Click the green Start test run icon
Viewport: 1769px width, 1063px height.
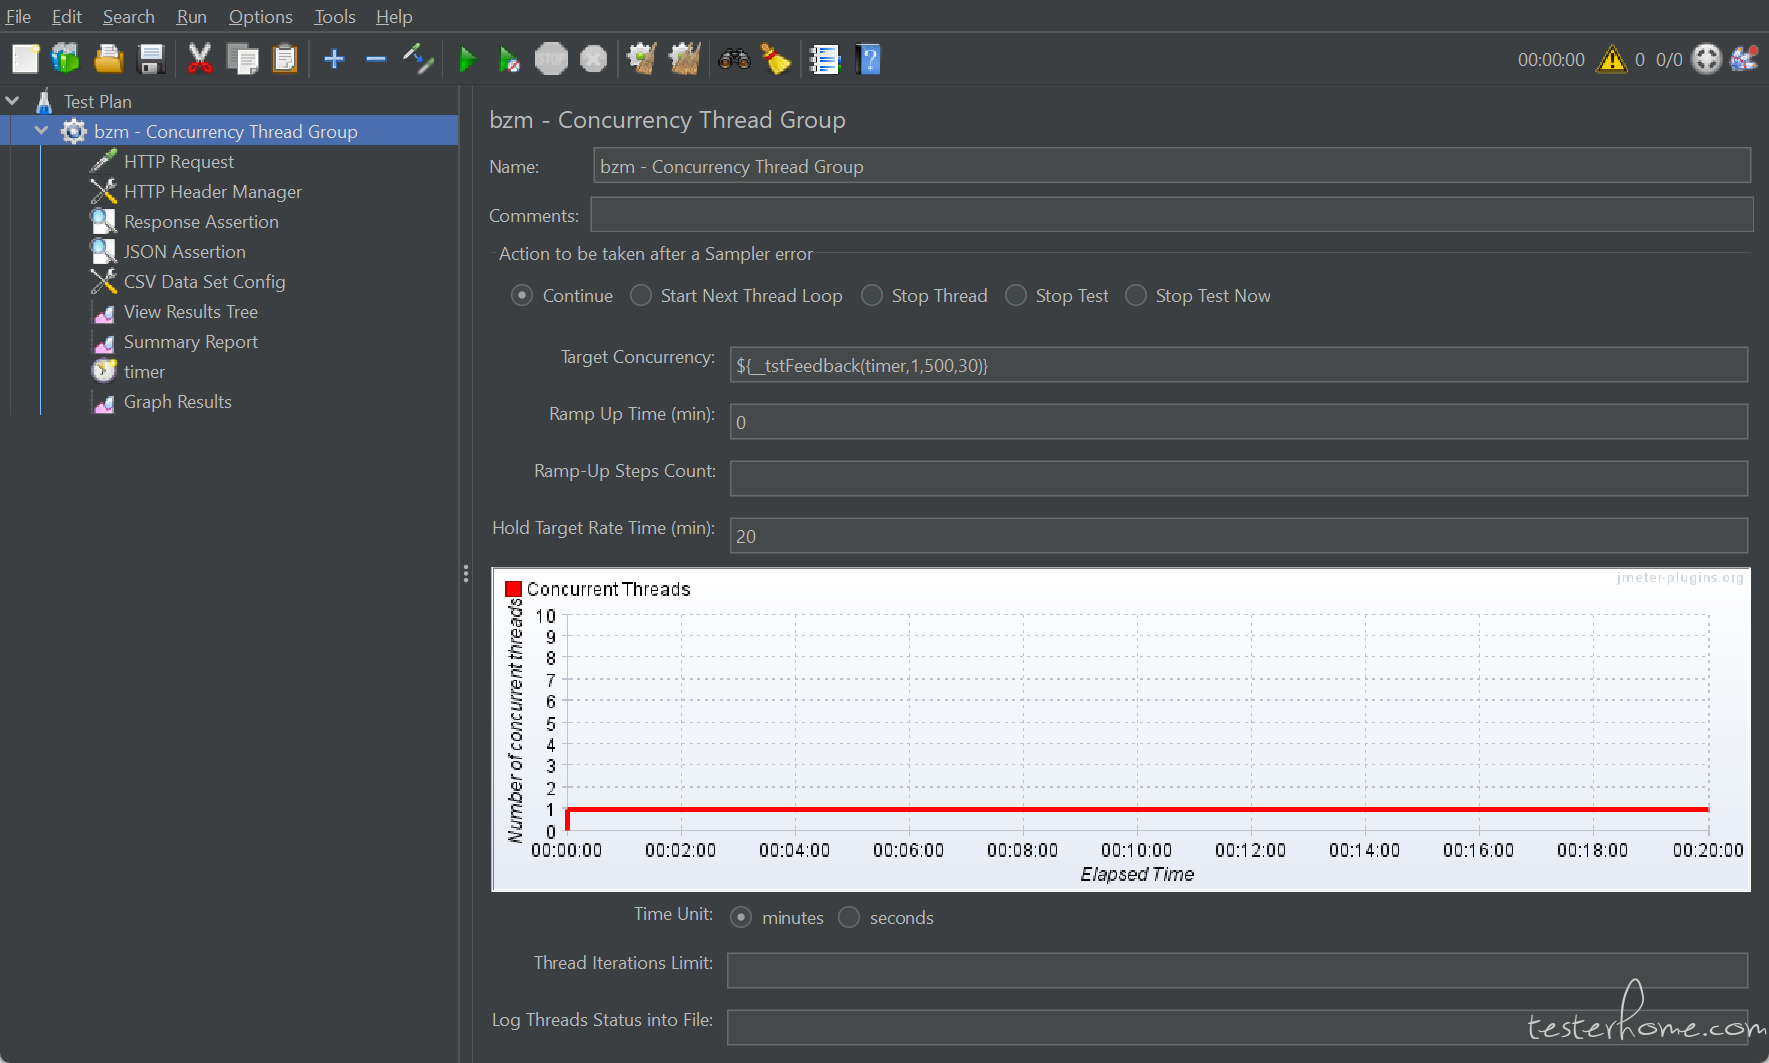(466, 60)
